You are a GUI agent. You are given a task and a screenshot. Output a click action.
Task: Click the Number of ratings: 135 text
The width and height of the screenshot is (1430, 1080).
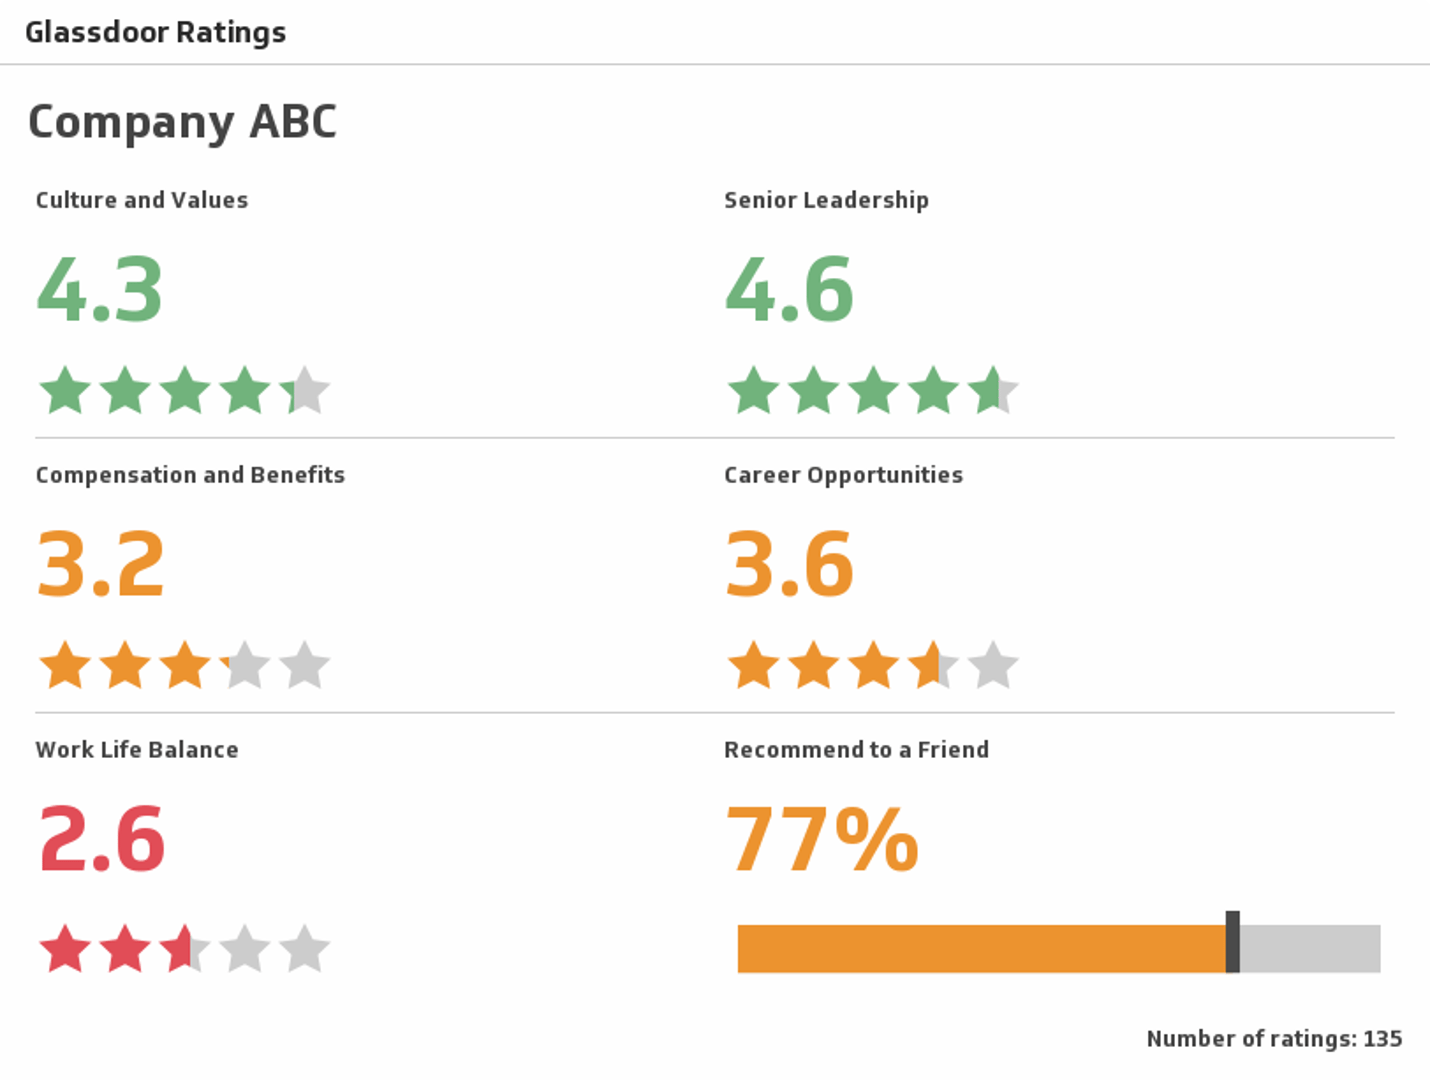pyautogui.click(x=1274, y=1039)
